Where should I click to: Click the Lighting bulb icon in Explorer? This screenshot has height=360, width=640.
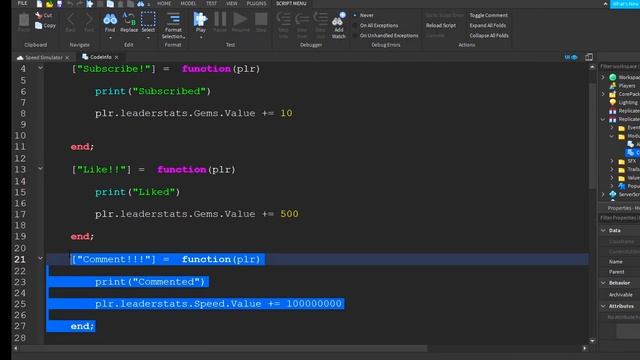coord(613,102)
